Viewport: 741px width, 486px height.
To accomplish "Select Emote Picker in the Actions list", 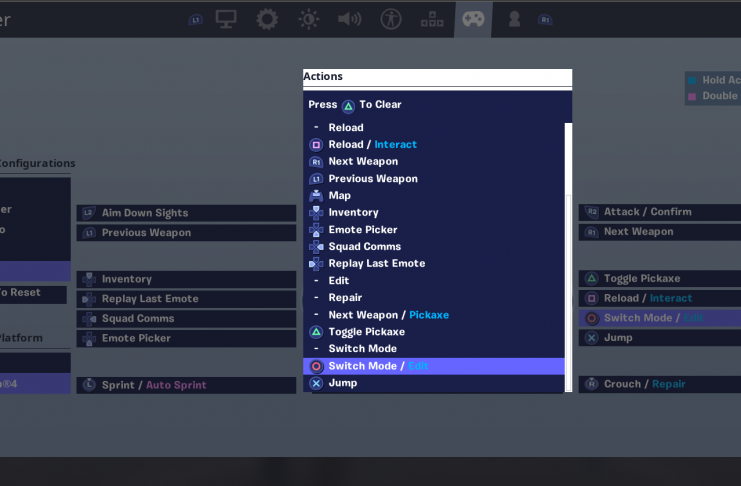I will pyautogui.click(x=434, y=230).
